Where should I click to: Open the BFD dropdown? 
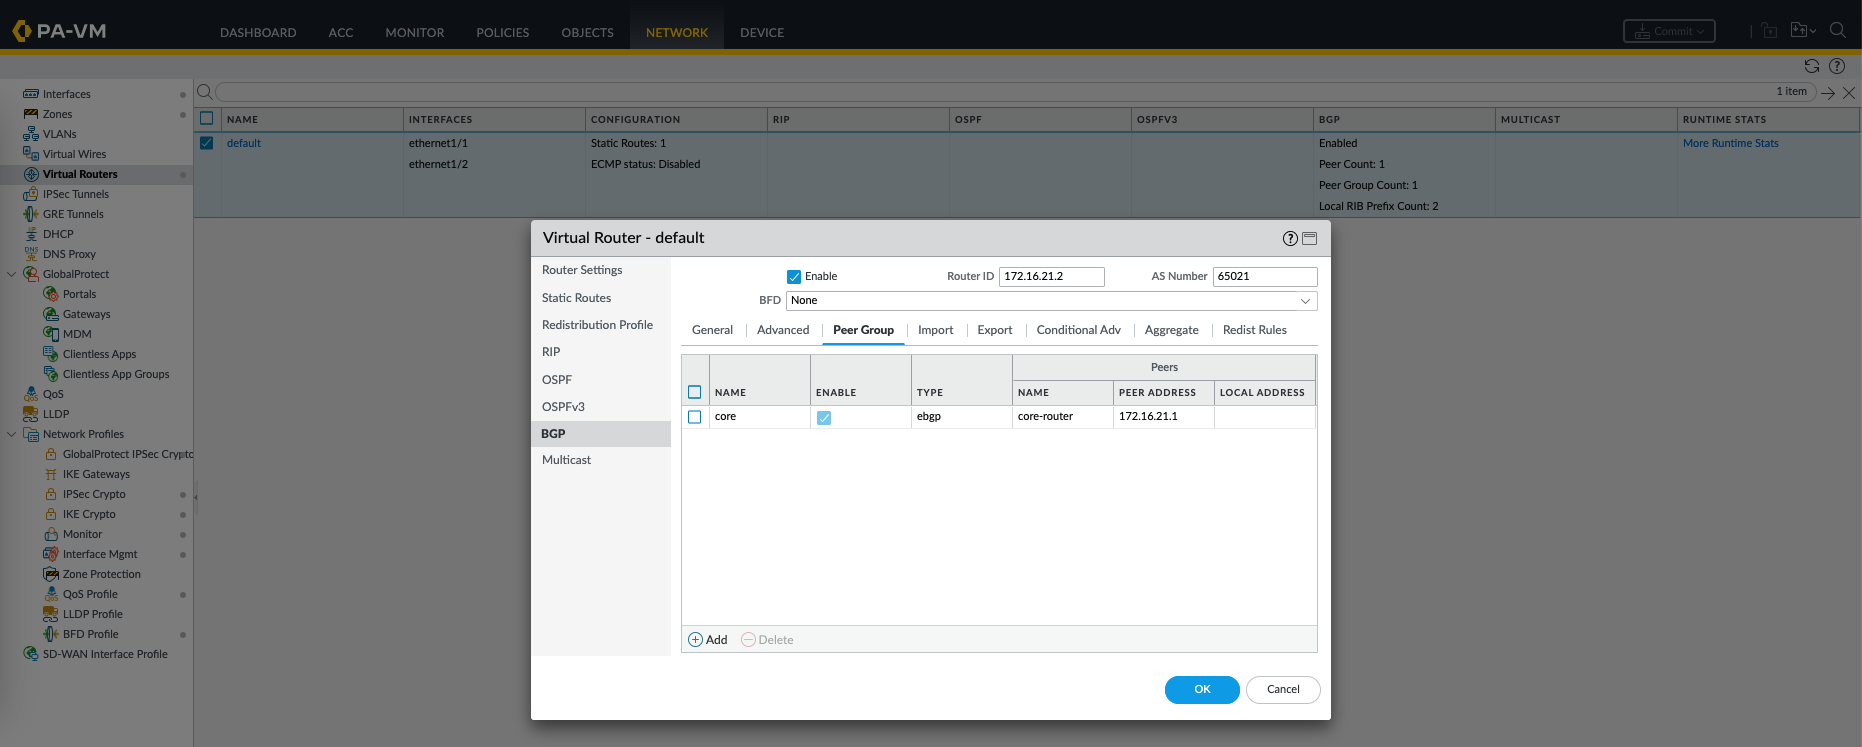point(1051,301)
